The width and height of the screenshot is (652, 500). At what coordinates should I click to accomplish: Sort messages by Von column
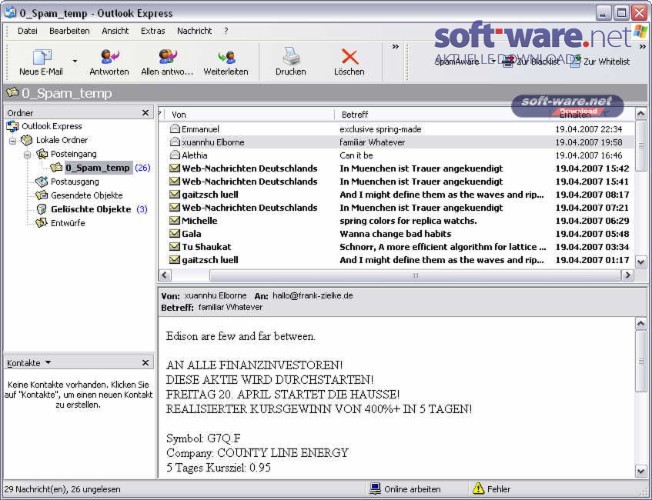[249, 114]
